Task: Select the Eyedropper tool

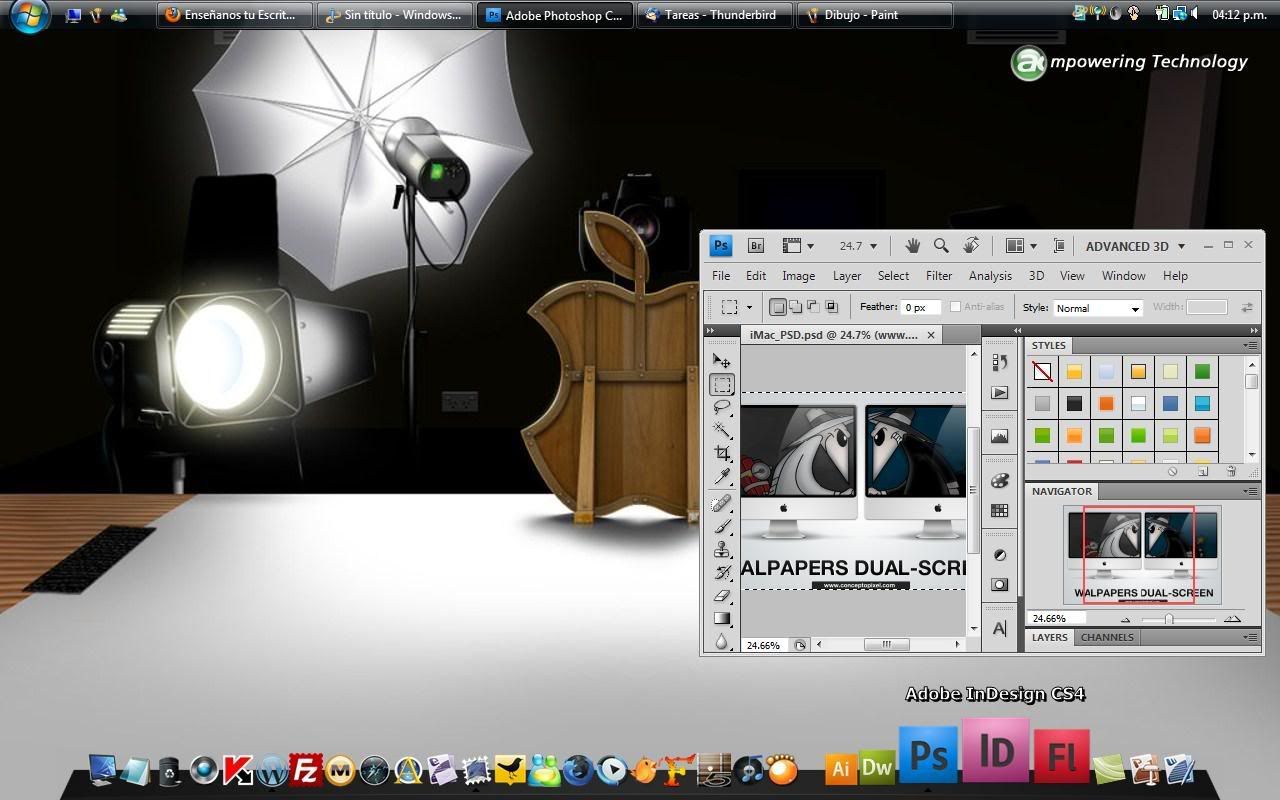Action: pyautogui.click(x=722, y=476)
